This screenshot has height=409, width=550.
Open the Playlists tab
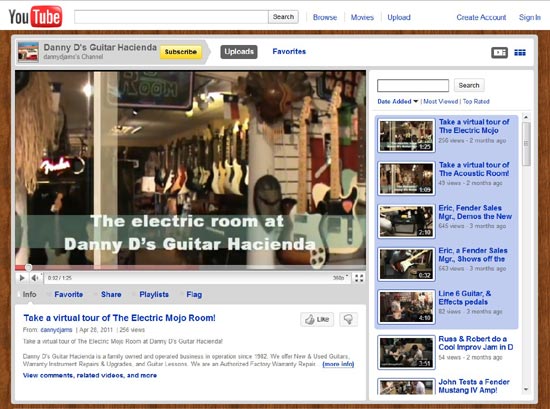pos(154,295)
